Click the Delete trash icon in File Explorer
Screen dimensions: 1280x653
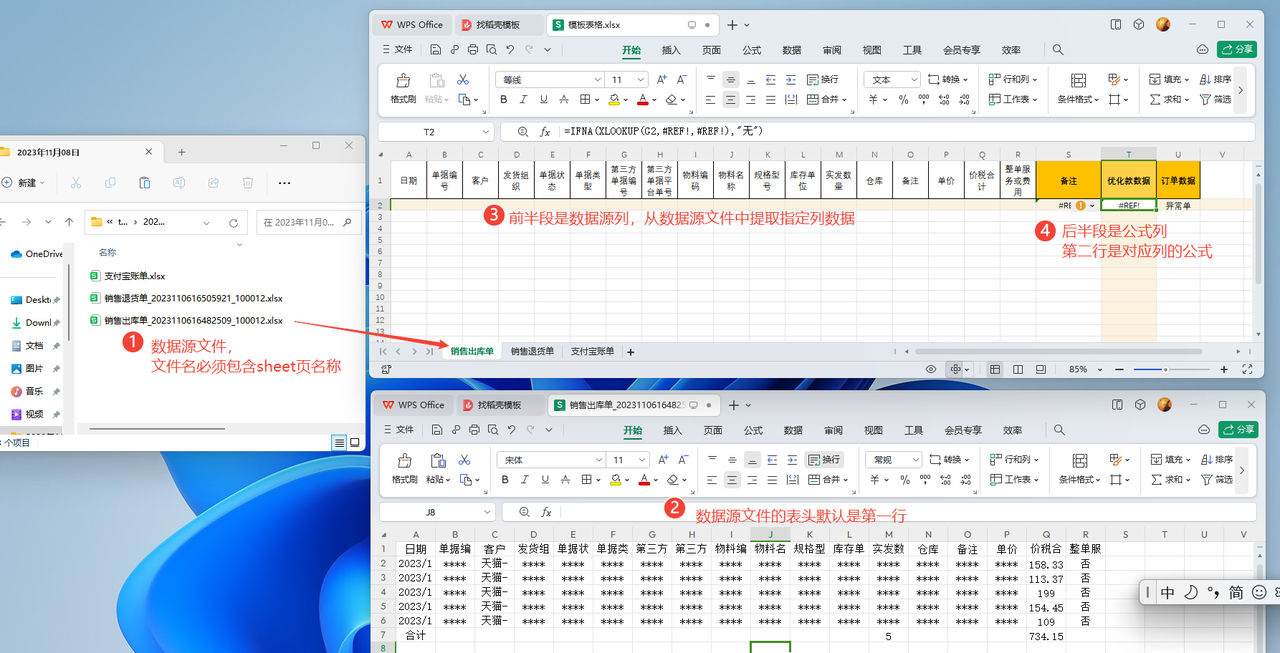click(x=248, y=183)
